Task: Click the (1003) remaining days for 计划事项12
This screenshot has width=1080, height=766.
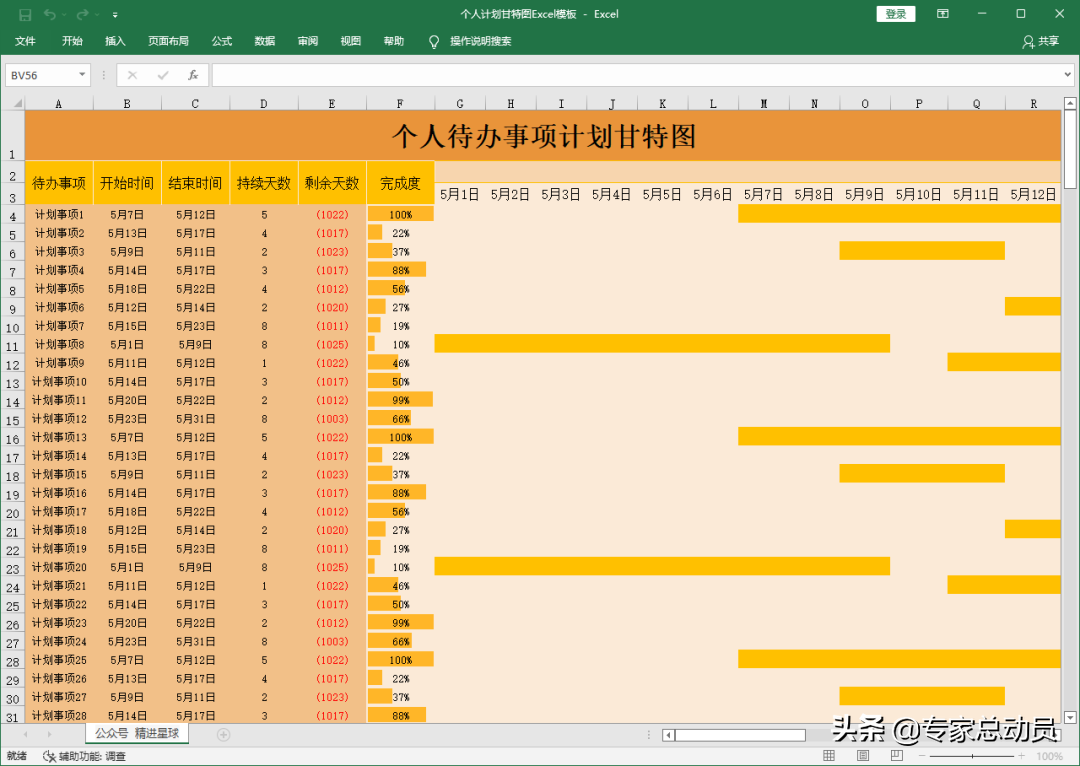Action: click(332, 419)
